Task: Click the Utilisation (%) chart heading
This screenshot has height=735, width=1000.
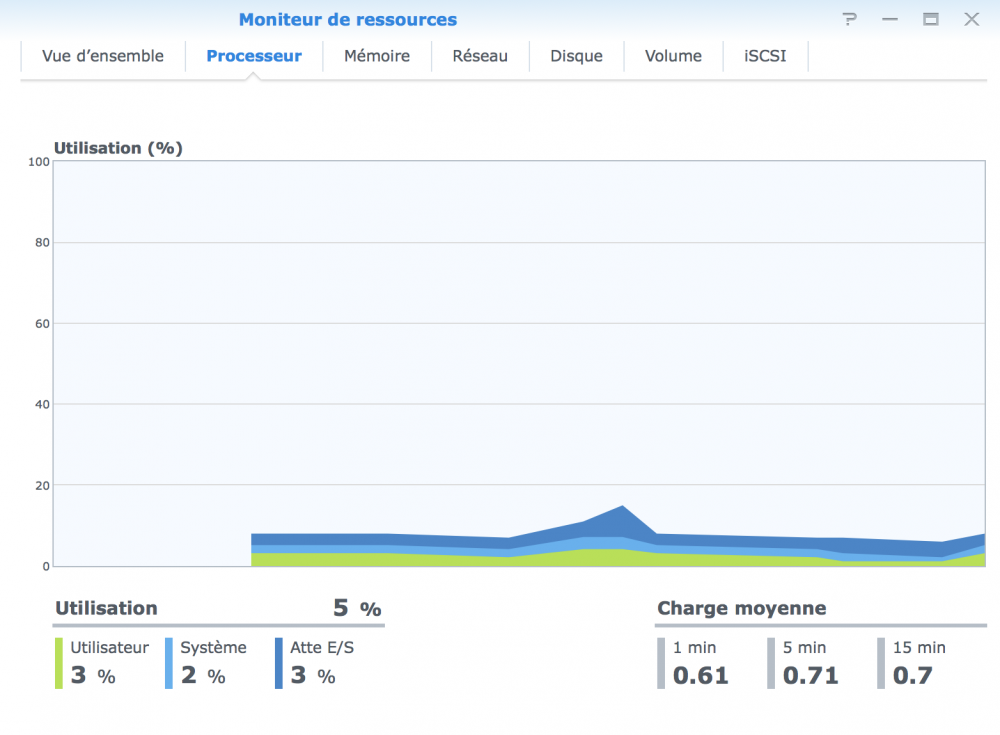Action: pos(118,148)
